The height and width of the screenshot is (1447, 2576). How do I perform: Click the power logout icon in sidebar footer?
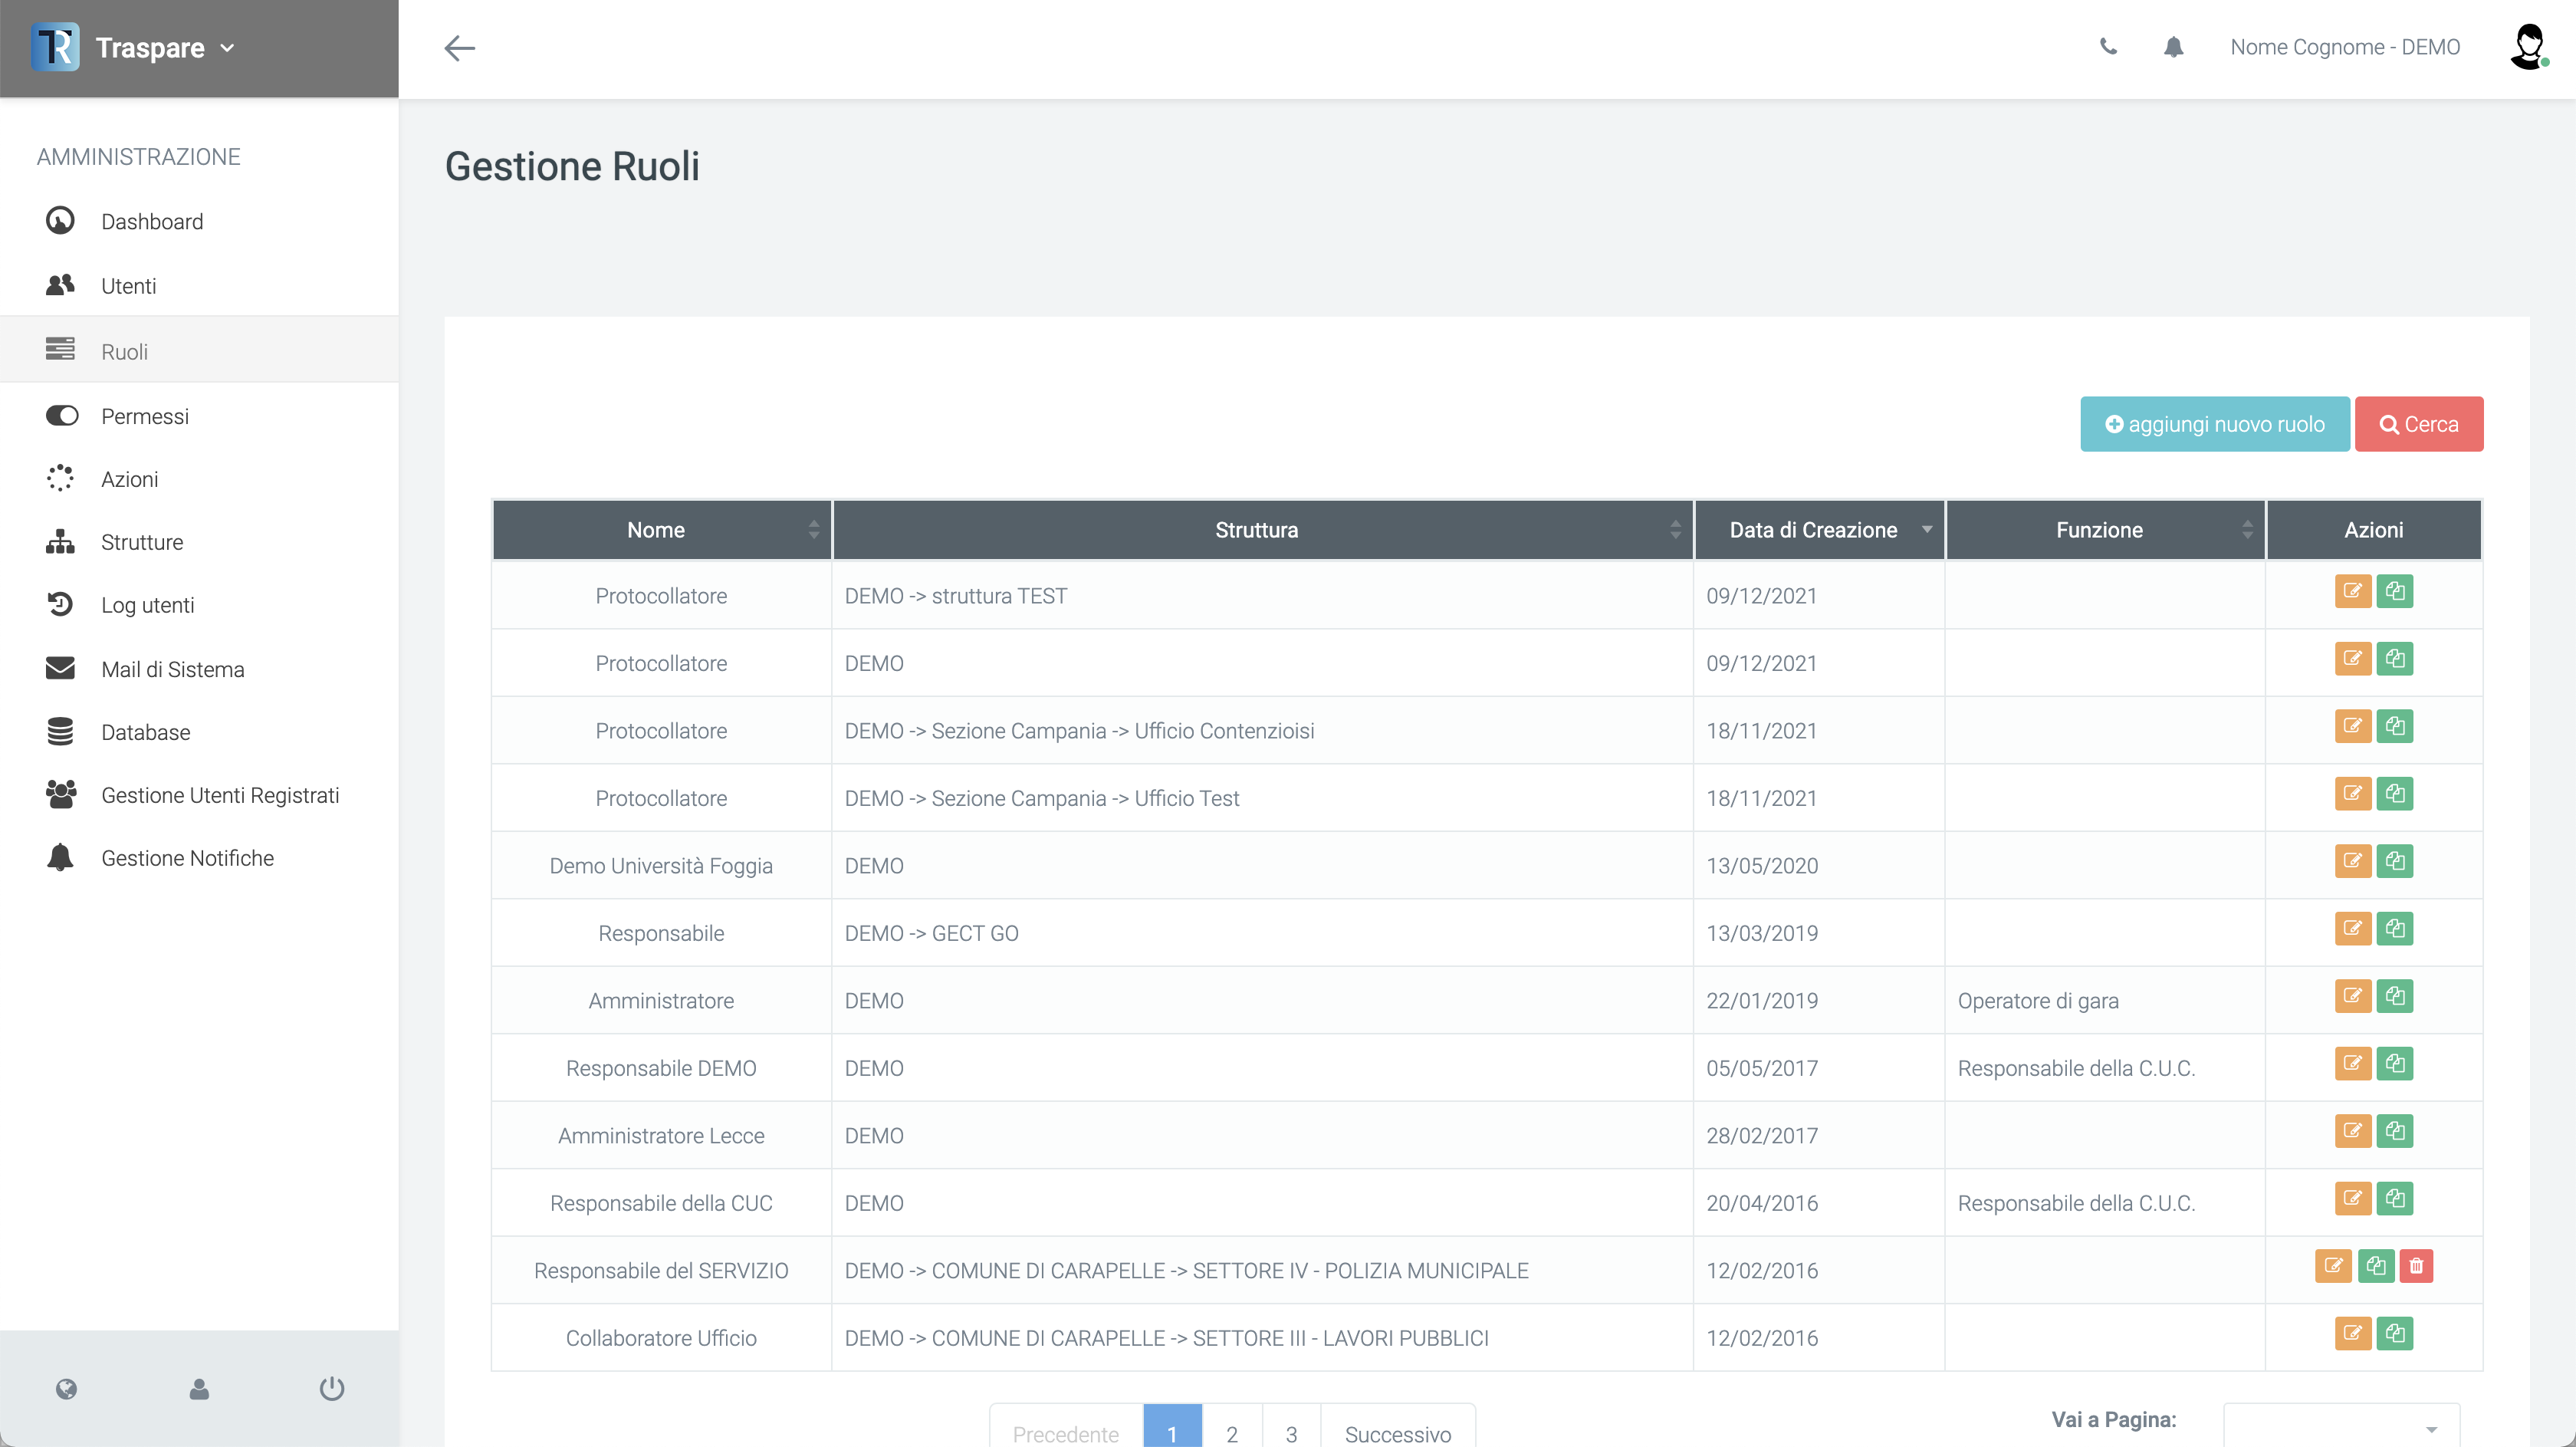(x=332, y=1389)
